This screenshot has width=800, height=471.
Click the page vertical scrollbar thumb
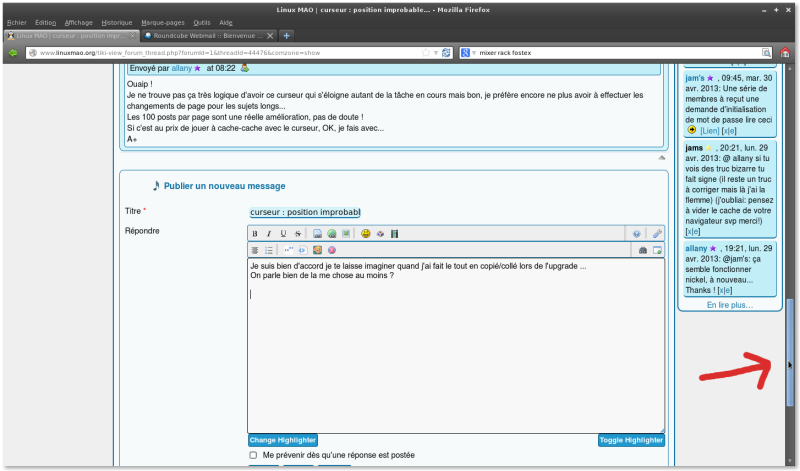[x=790, y=352]
